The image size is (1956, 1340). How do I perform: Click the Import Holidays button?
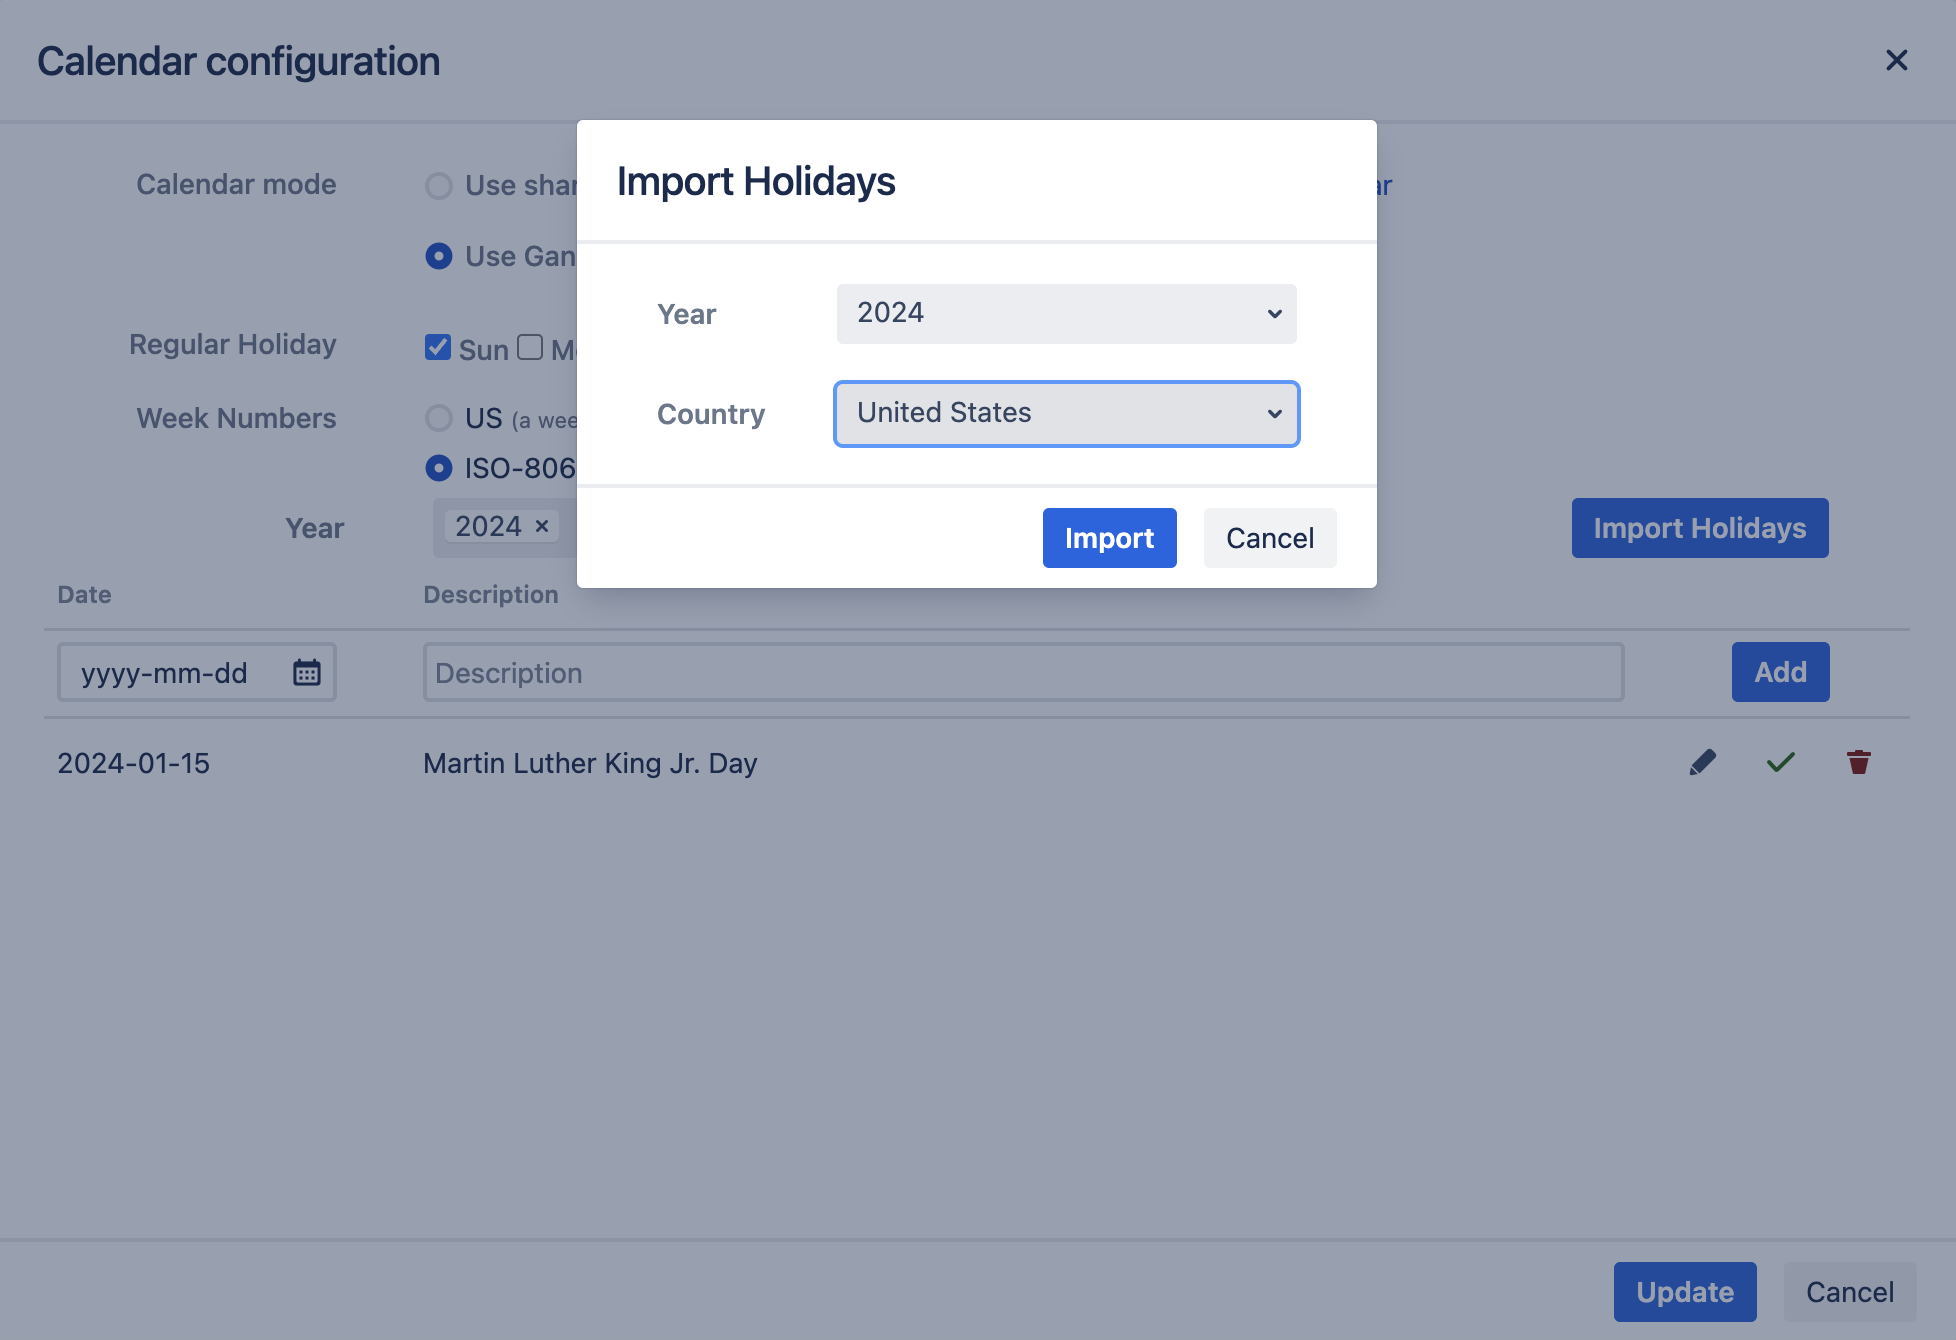click(1699, 528)
